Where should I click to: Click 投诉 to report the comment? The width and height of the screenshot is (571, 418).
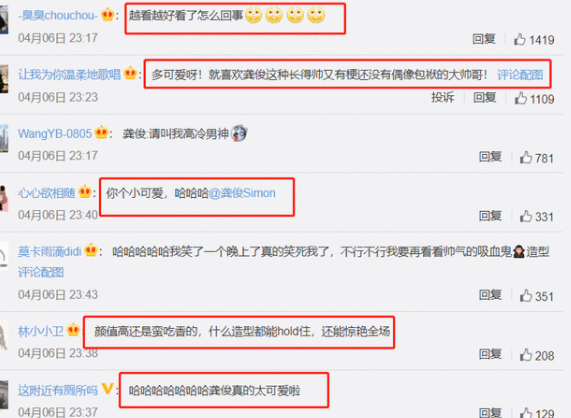(443, 97)
